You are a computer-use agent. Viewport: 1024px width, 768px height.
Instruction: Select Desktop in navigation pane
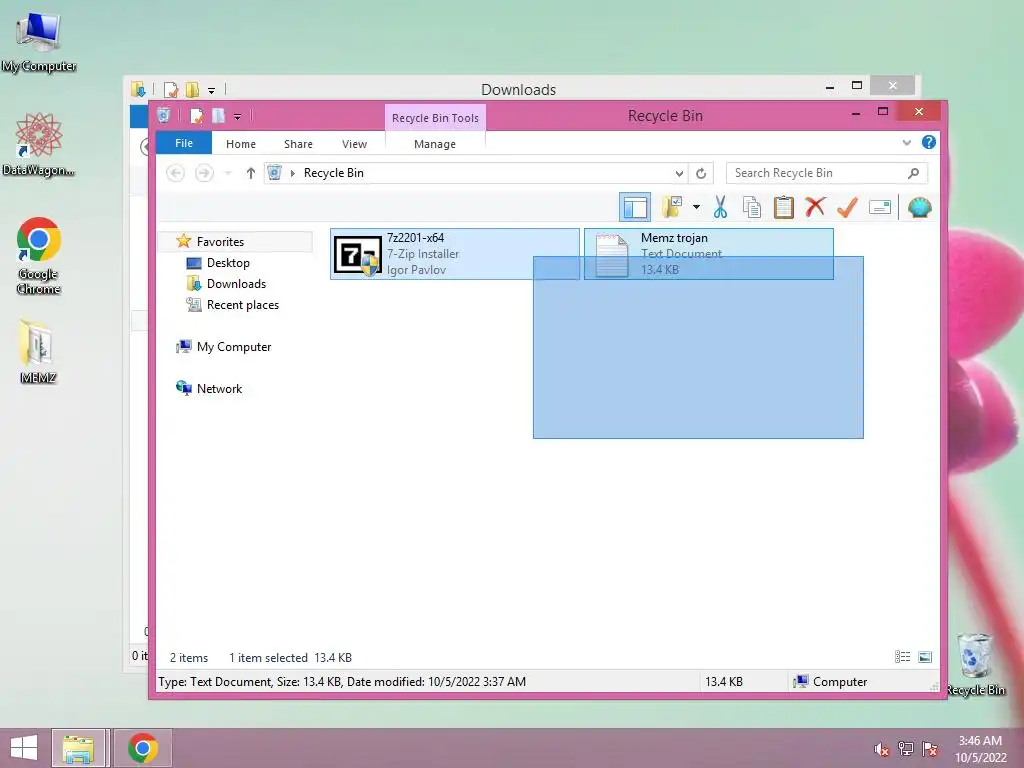click(228, 263)
